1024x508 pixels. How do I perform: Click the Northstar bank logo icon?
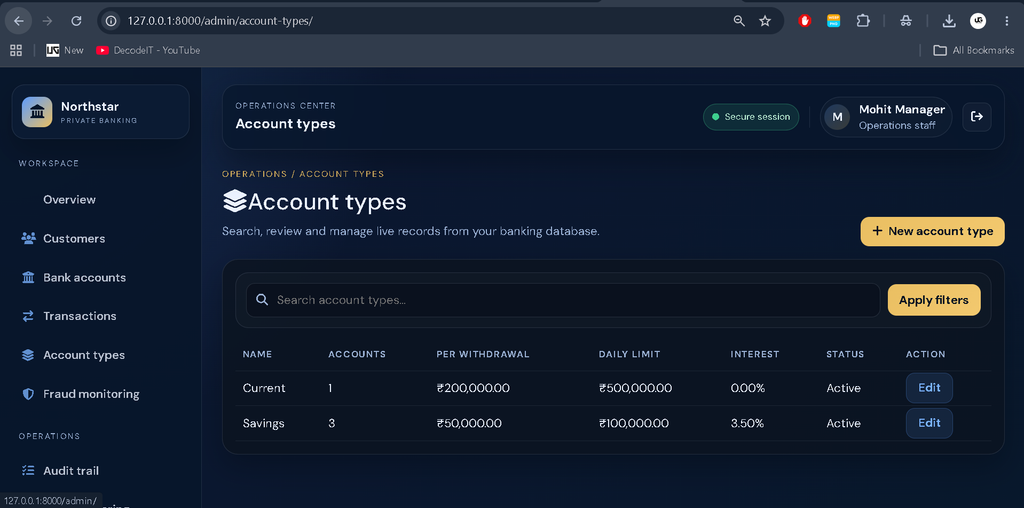[x=37, y=112]
